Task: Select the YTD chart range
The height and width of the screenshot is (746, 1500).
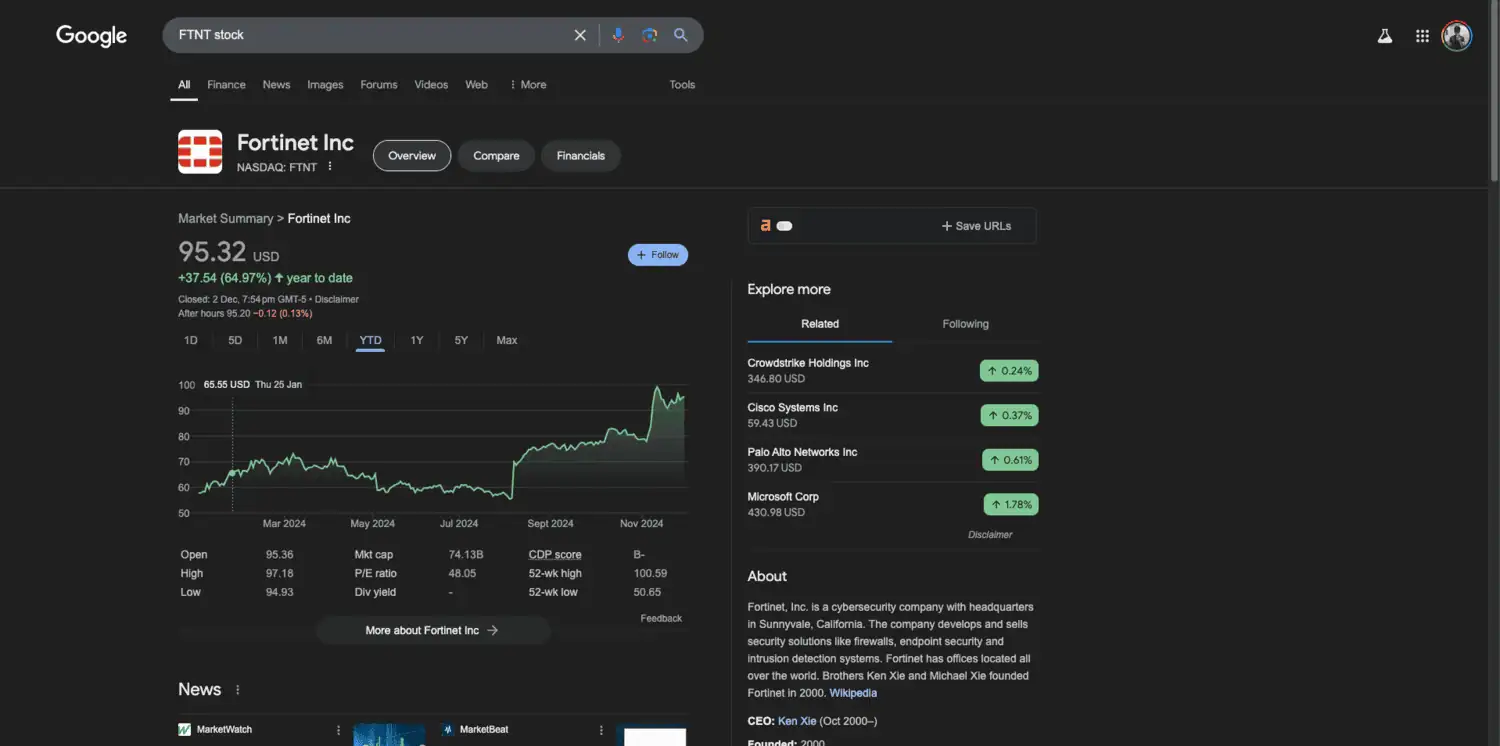Action: click(370, 341)
